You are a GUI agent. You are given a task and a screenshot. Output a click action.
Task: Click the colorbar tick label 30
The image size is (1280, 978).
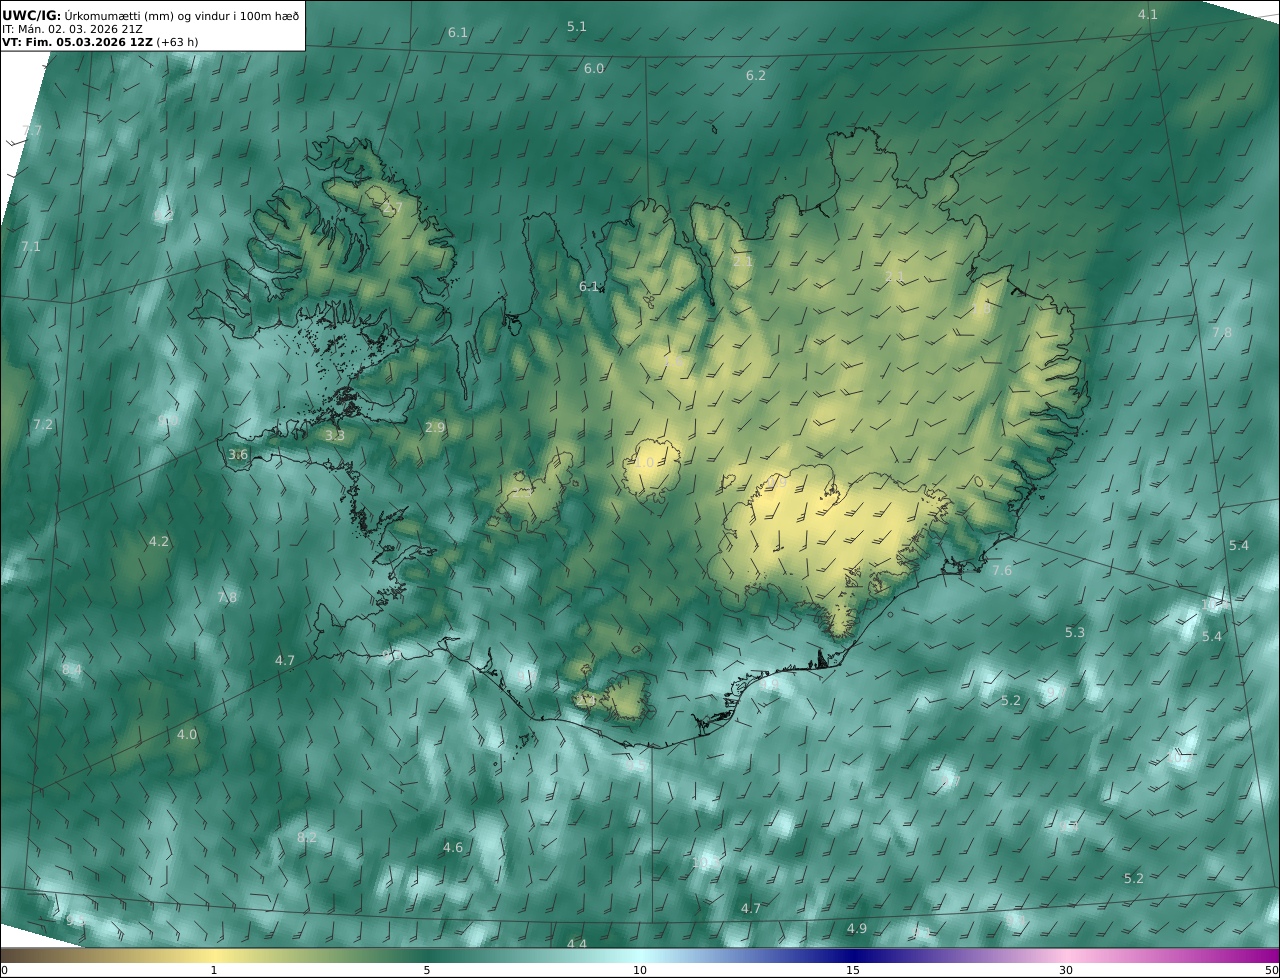pyautogui.click(x=1066, y=971)
